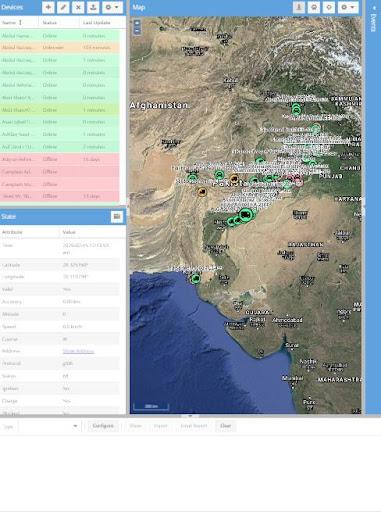Screen dimensions: 381x512
Task: Open the State panel attributes icon
Action: click(117, 217)
